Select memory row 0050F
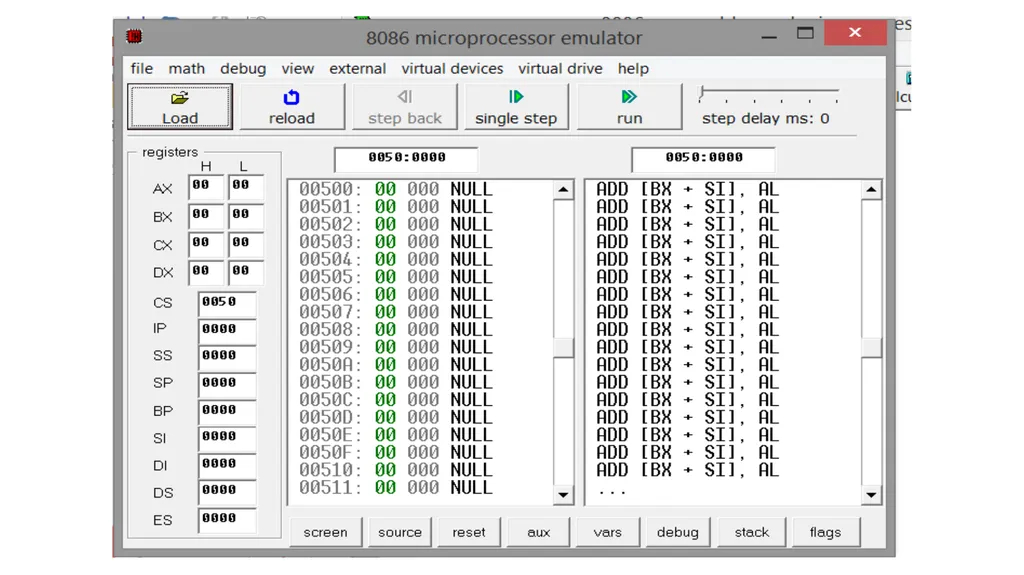The width and height of the screenshot is (1024, 575). coord(396,452)
